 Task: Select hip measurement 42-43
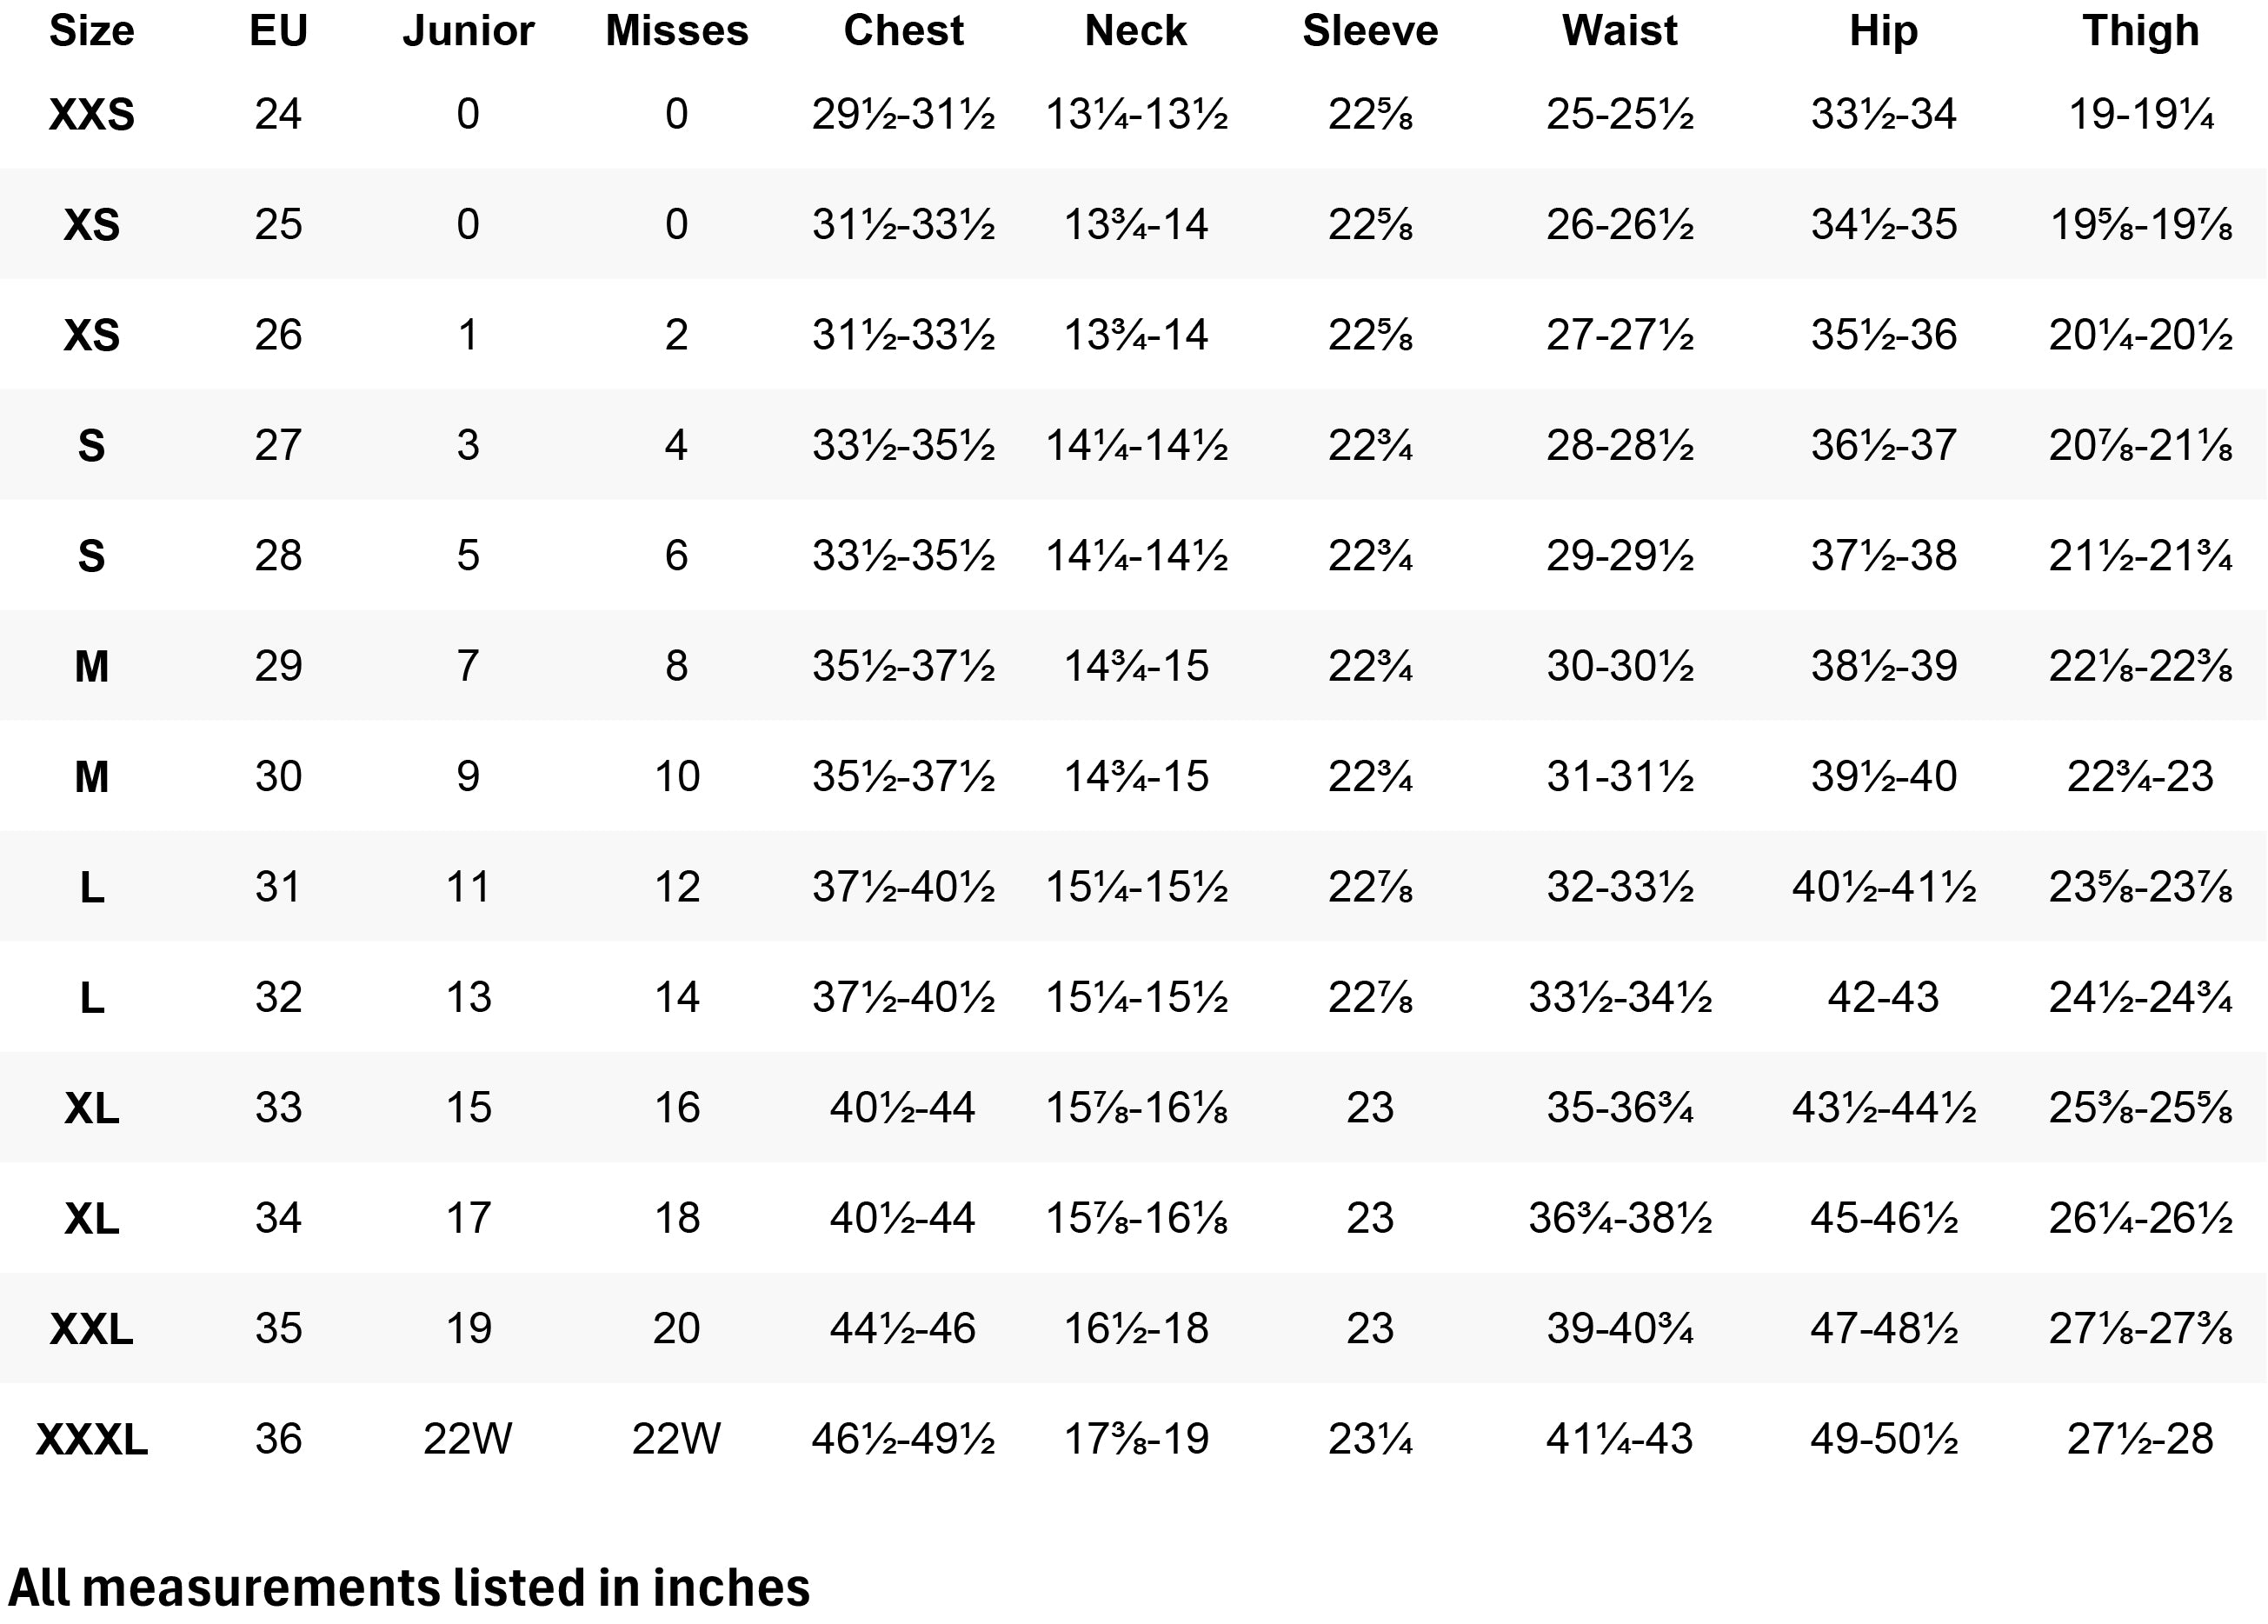[x=1884, y=998]
